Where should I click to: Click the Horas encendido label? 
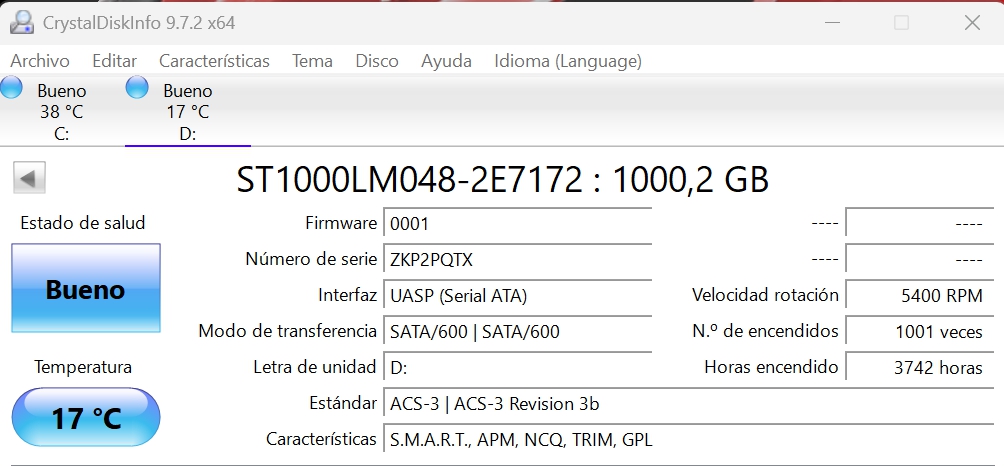click(x=771, y=367)
